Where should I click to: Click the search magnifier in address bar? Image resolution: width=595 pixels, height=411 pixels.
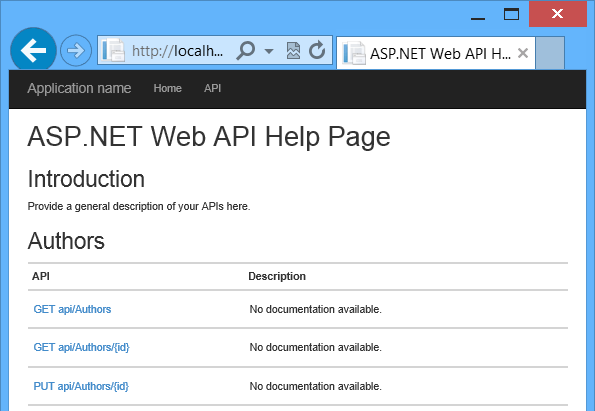pyautogui.click(x=245, y=50)
